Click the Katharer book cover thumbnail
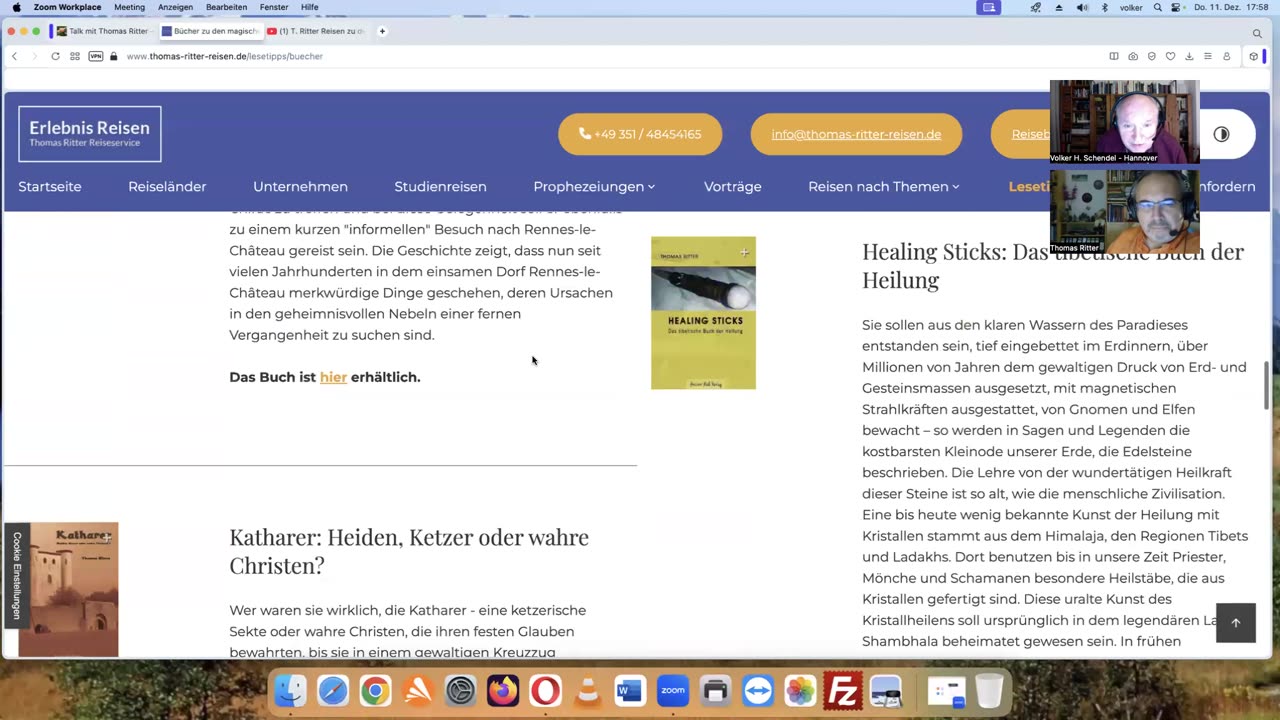The width and height of the screenshot is (1280, 720). [68, 589]
